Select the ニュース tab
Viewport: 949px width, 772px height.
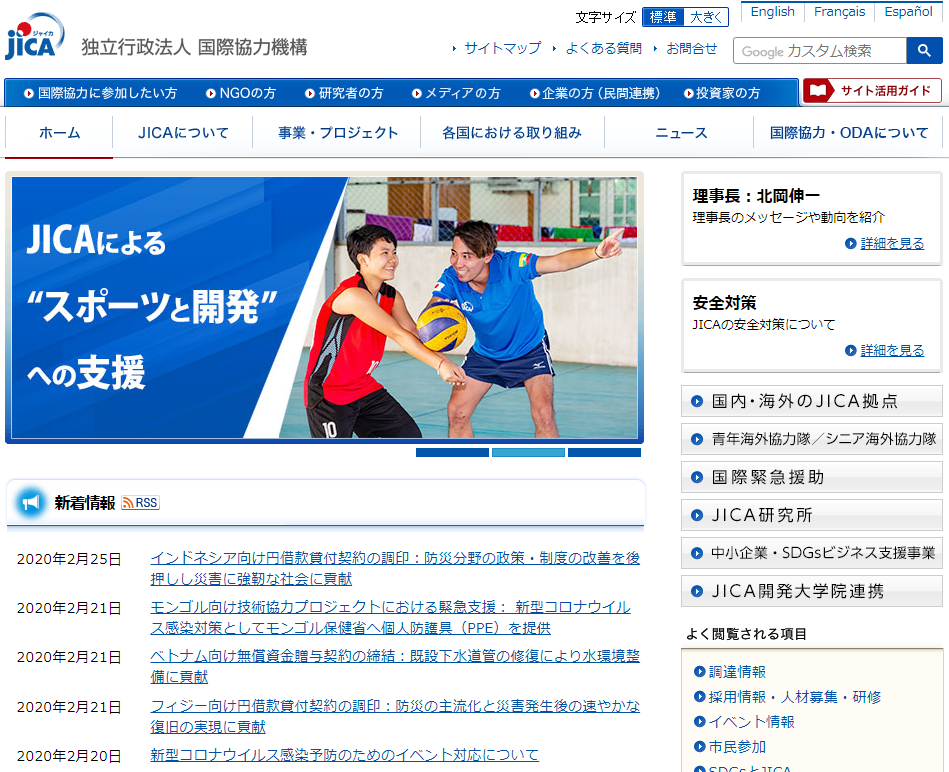point(680,133)
